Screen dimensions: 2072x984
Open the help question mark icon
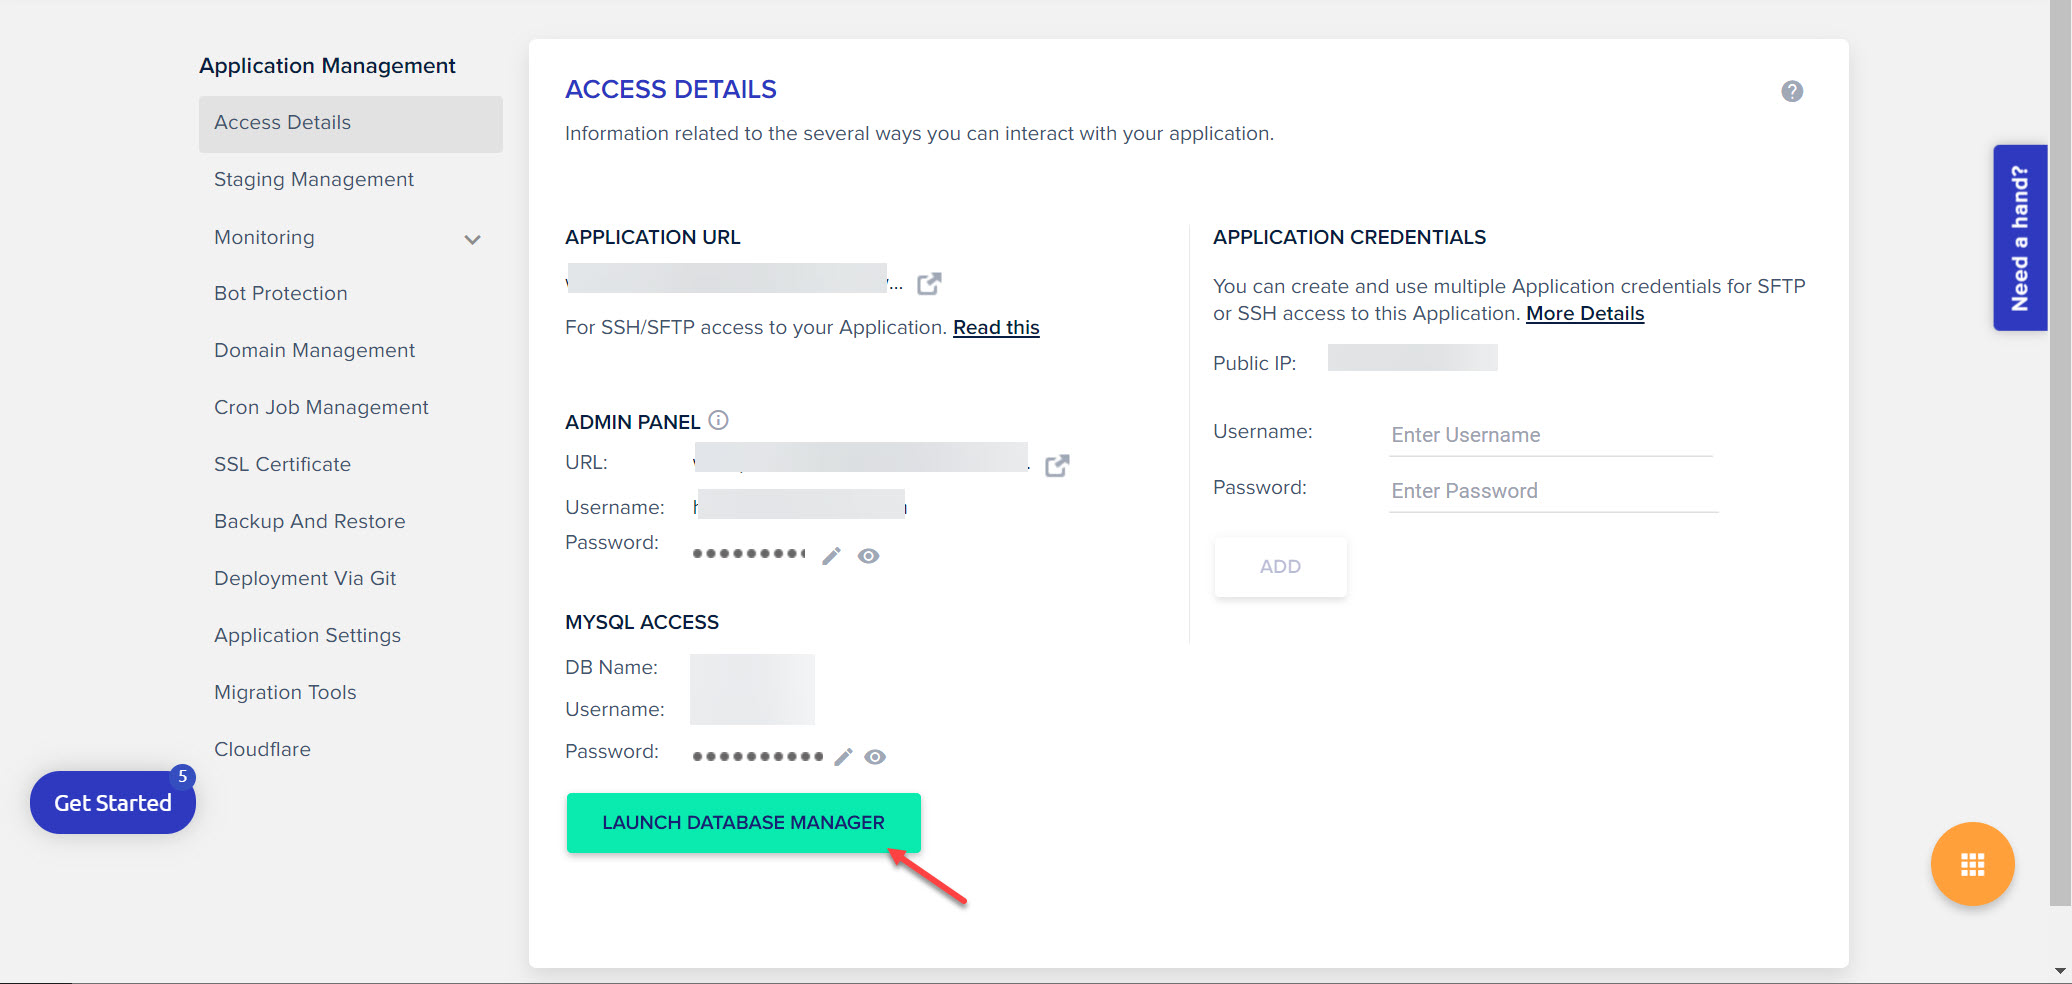pyautogui.click(x=1792, y=91)
